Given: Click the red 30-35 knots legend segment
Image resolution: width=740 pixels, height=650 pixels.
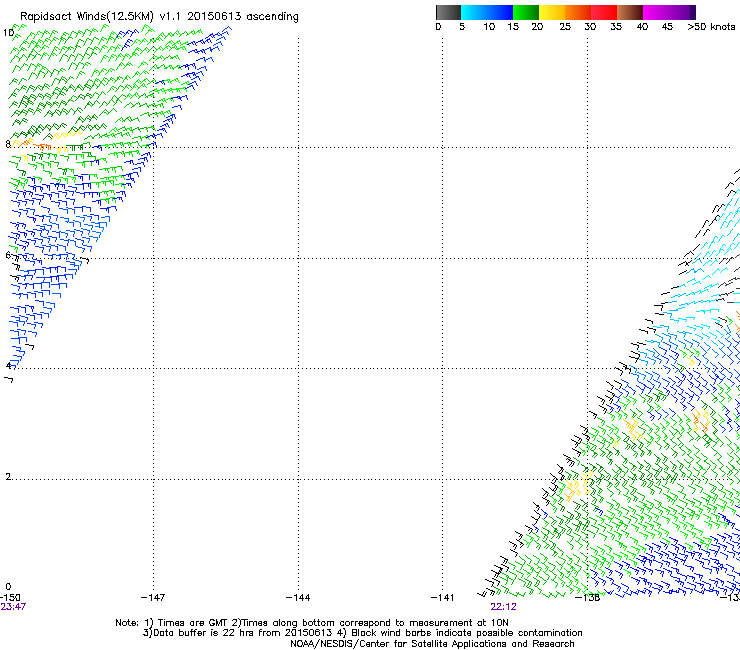Looking at the screenshot, I should click(x=604, y=12).
